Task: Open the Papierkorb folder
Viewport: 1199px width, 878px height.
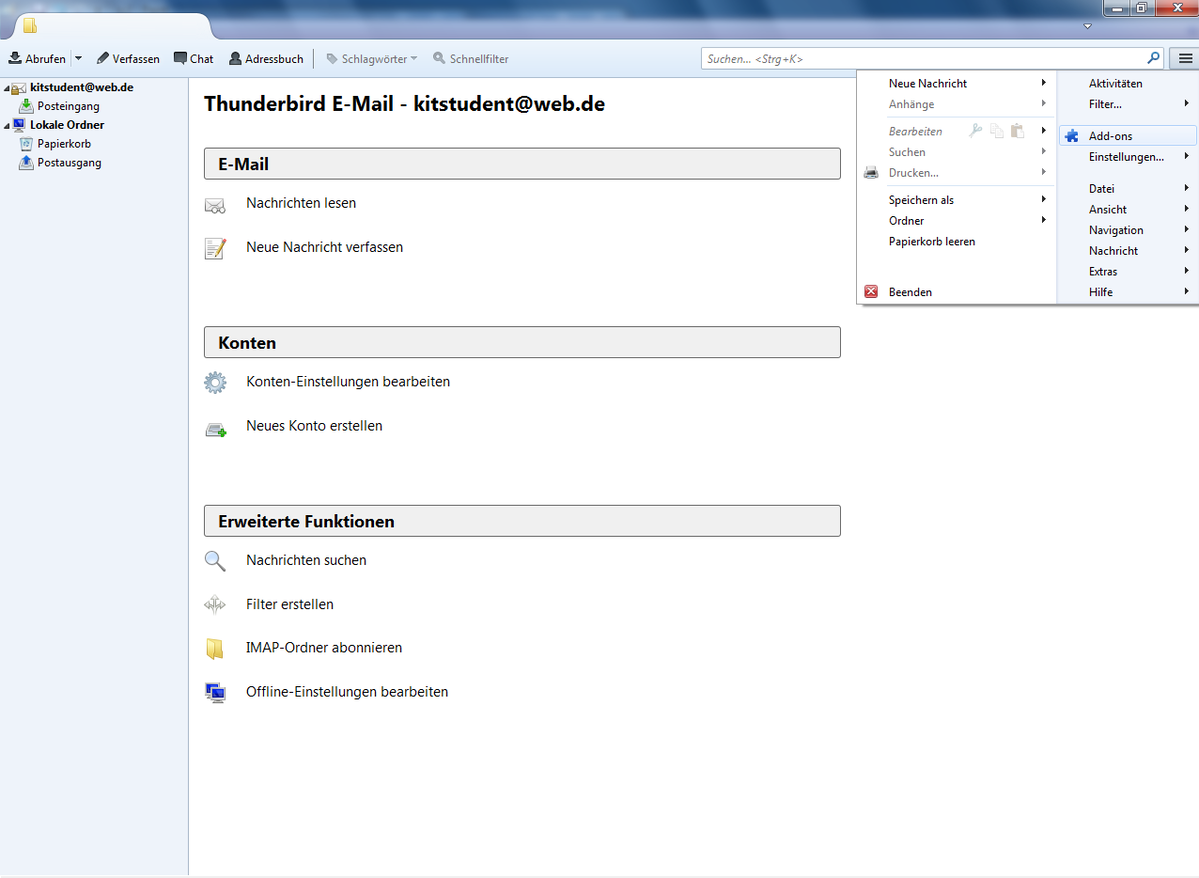Action: click(x=64, y=144)
